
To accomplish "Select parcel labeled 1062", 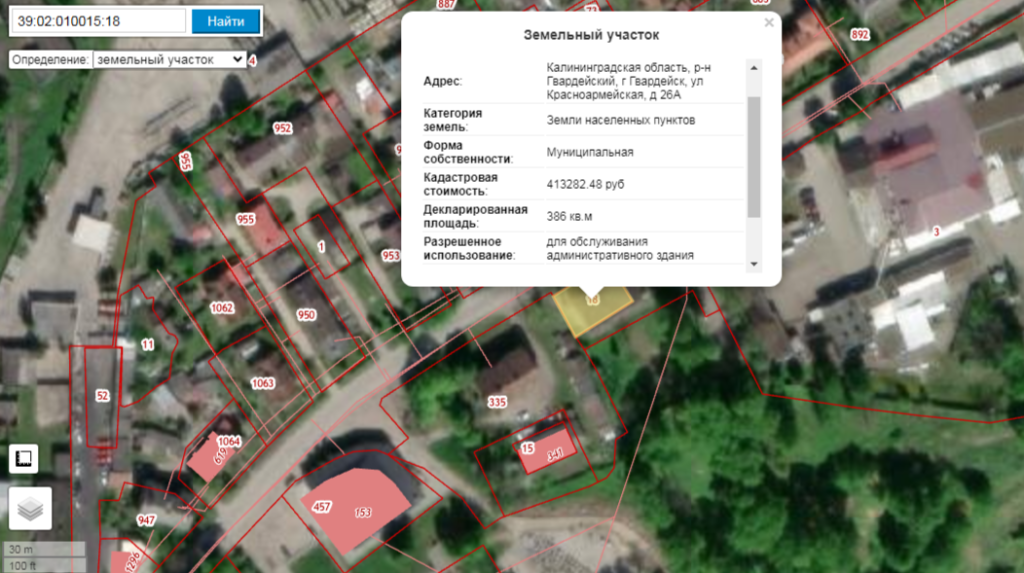I will tap(222, 308).
